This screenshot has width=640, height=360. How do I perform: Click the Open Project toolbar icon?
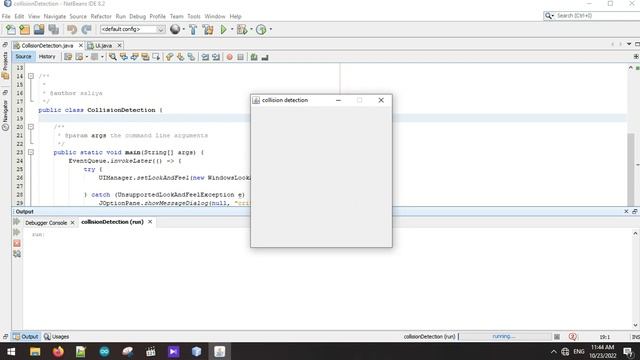coord(39,29)
